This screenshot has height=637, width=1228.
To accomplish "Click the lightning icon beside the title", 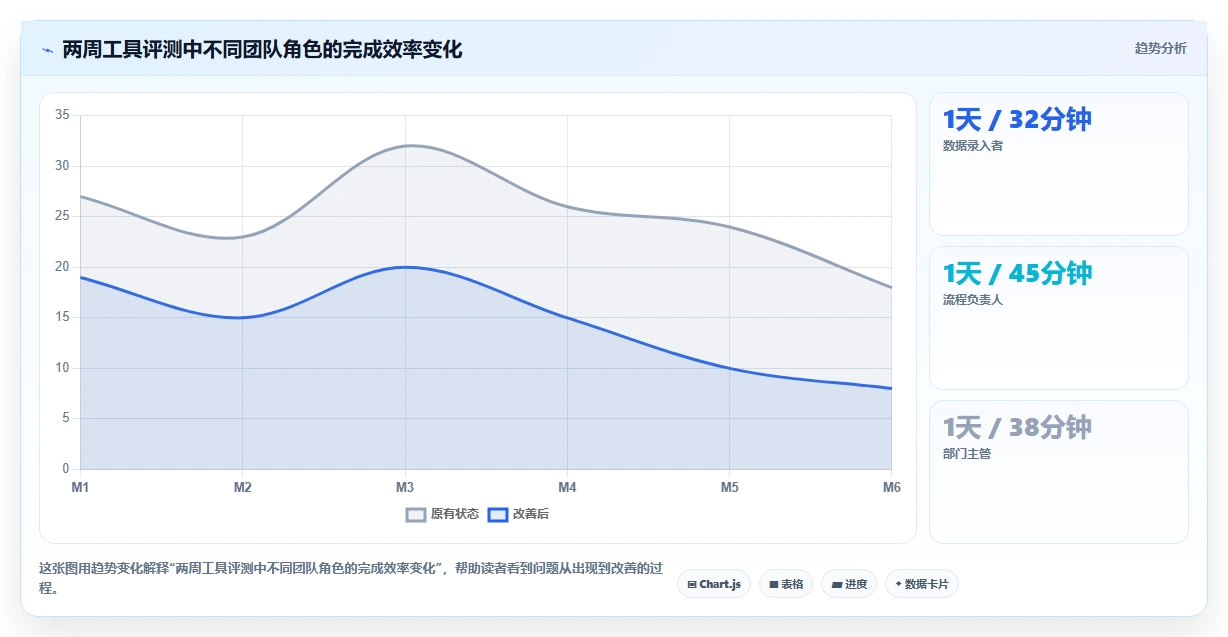I will (47, 50).
